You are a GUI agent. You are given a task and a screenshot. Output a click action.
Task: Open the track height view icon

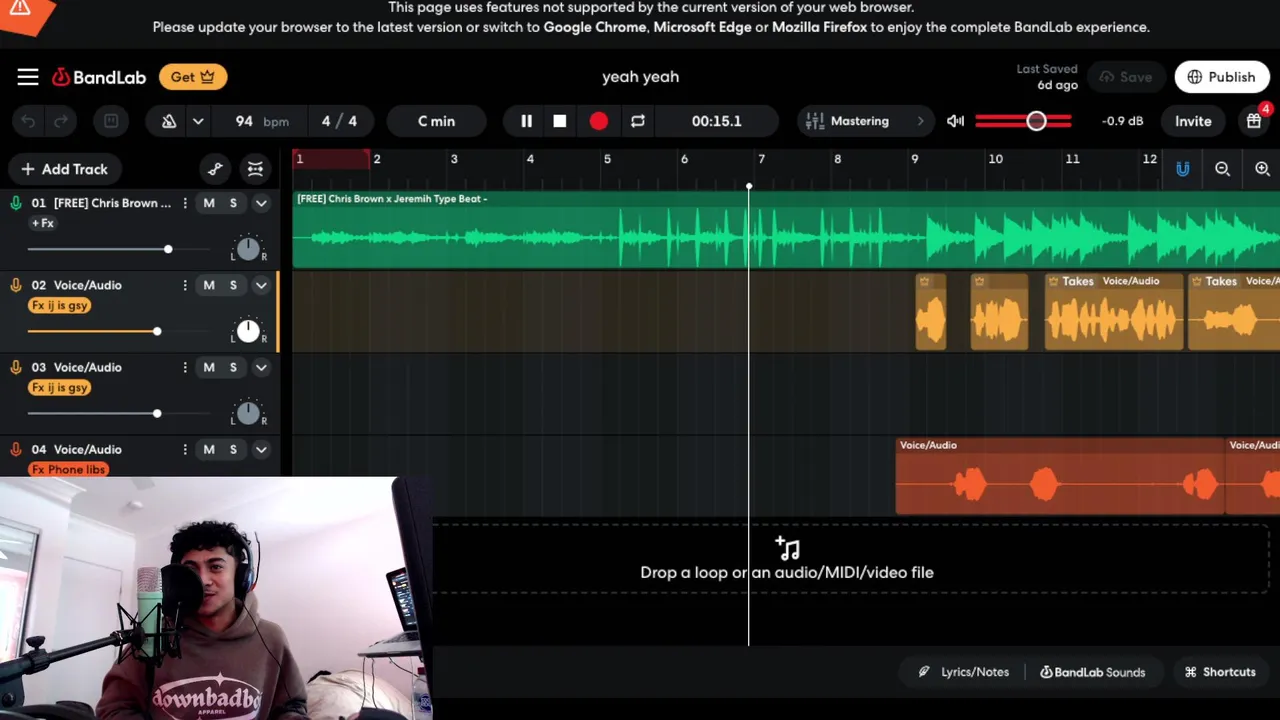coord(255,169)
